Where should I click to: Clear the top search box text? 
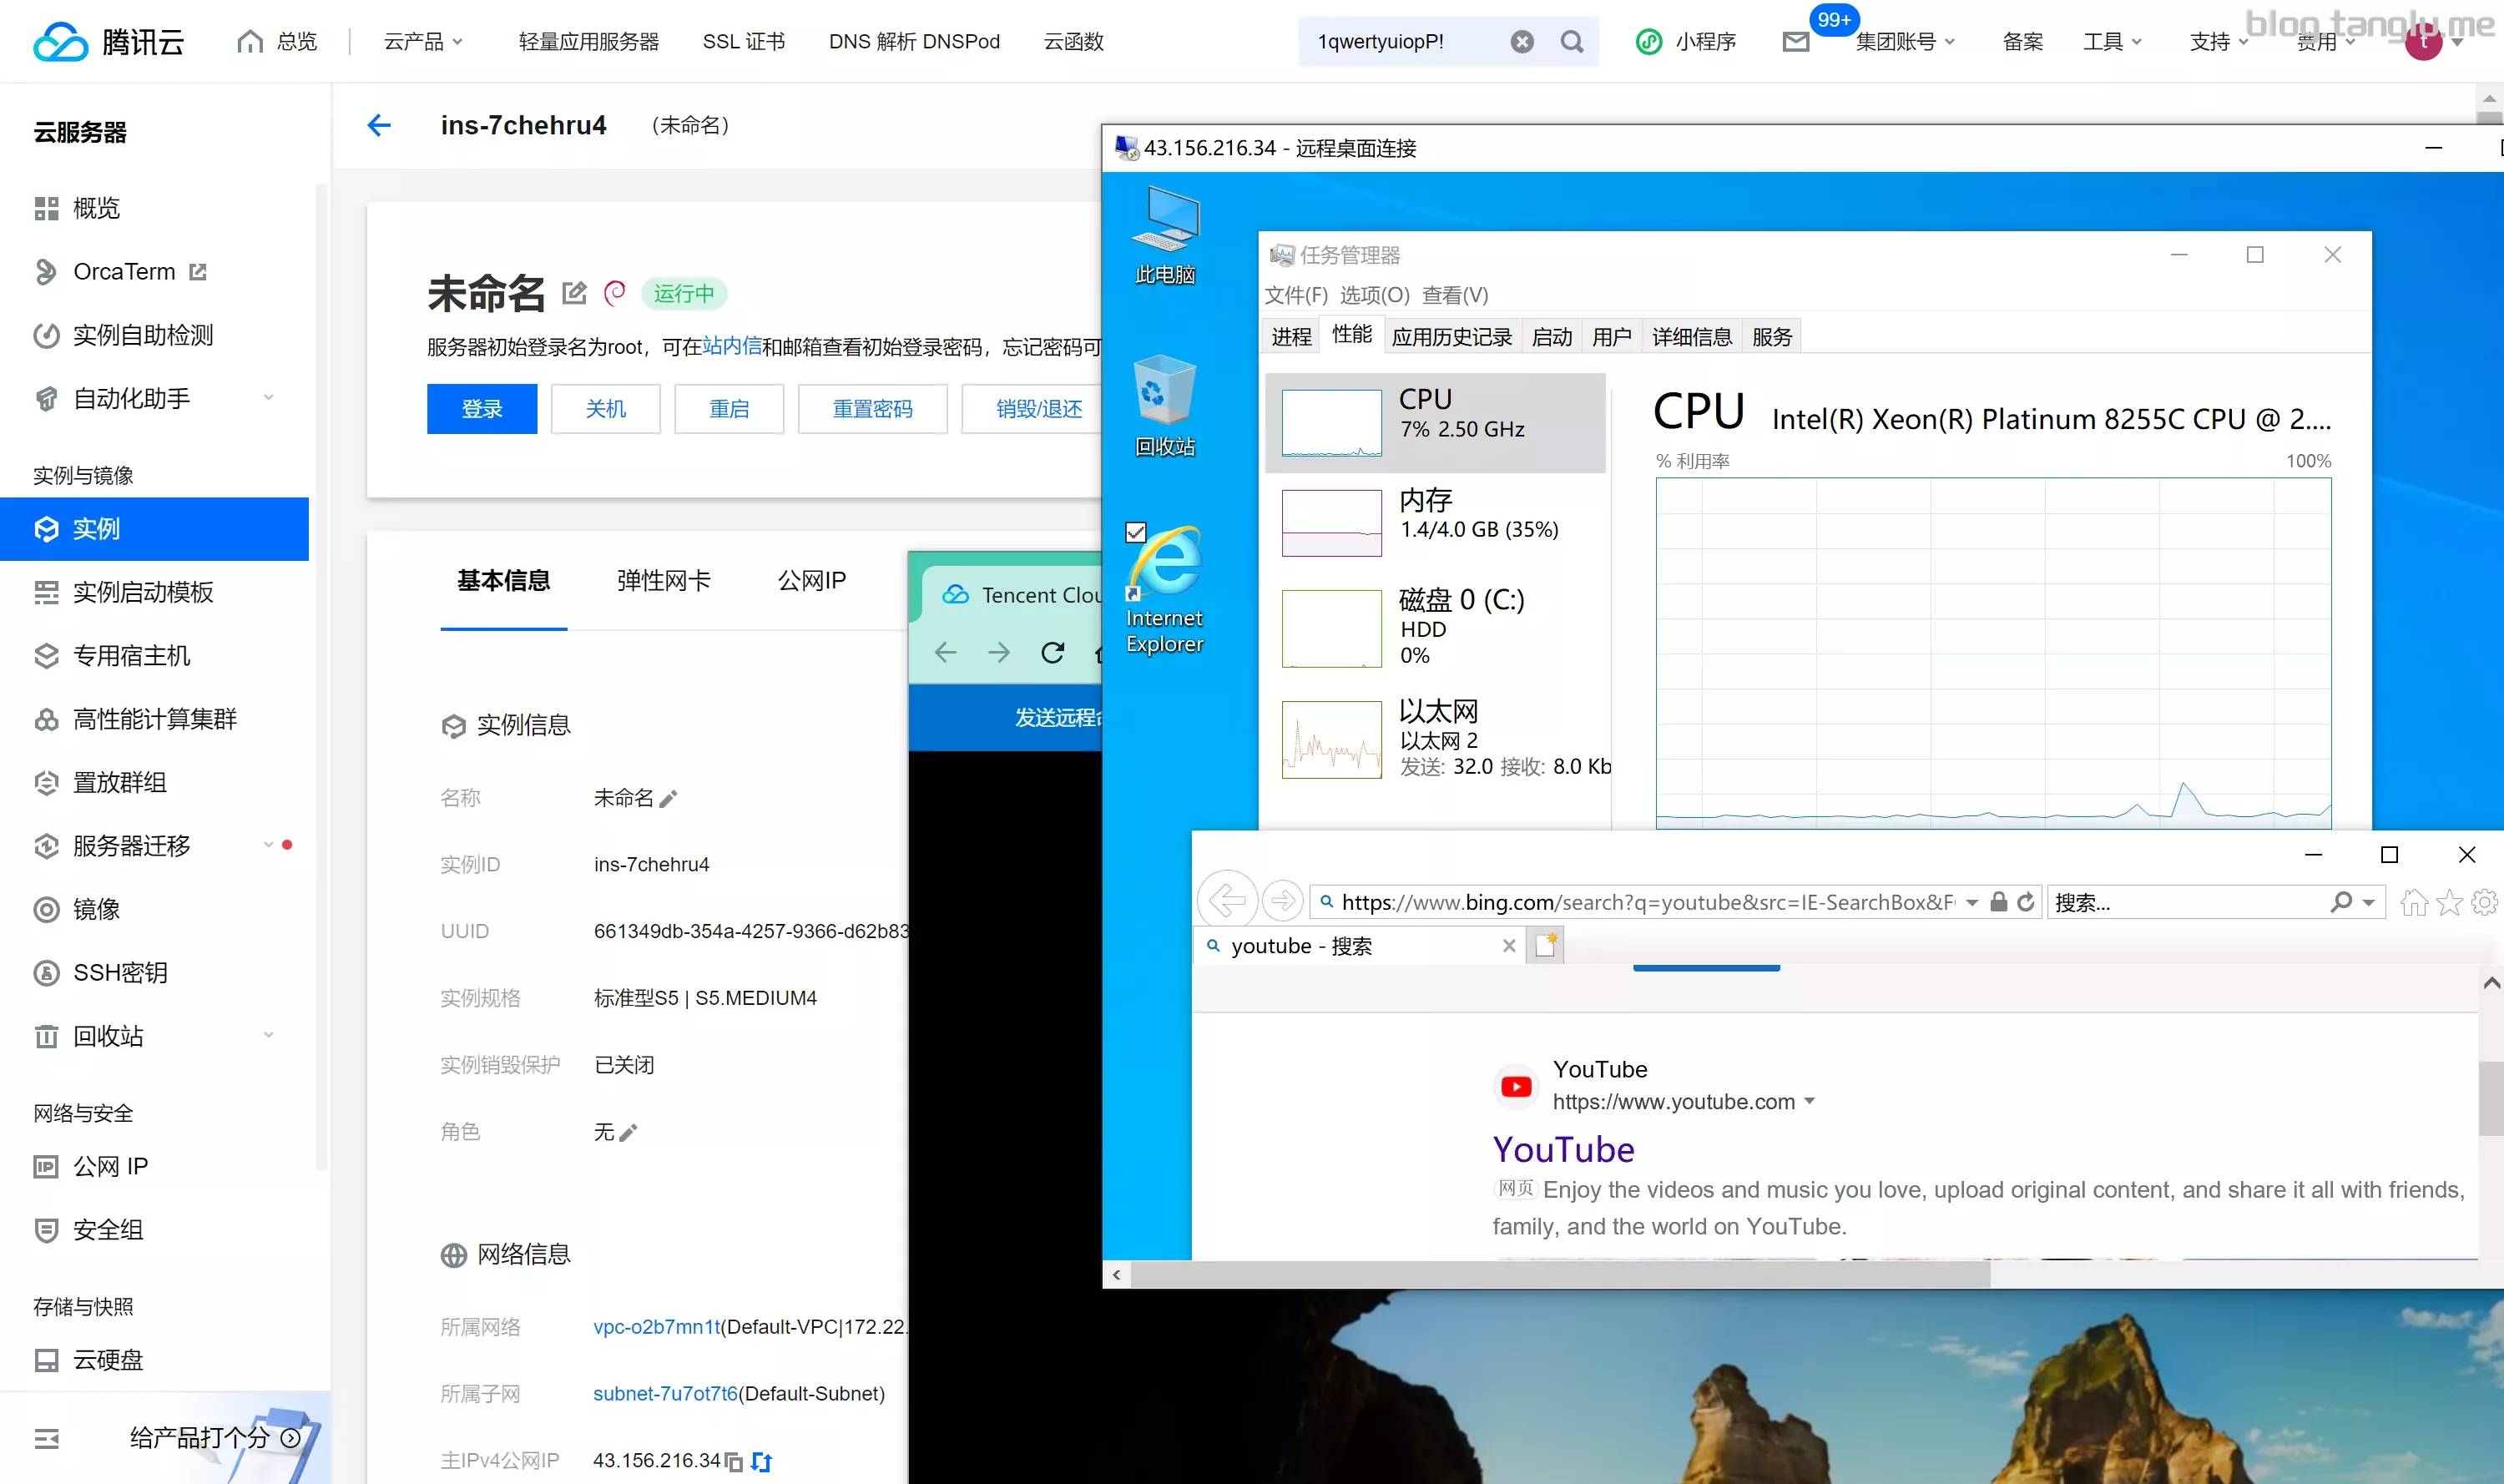click(1521, 42)
